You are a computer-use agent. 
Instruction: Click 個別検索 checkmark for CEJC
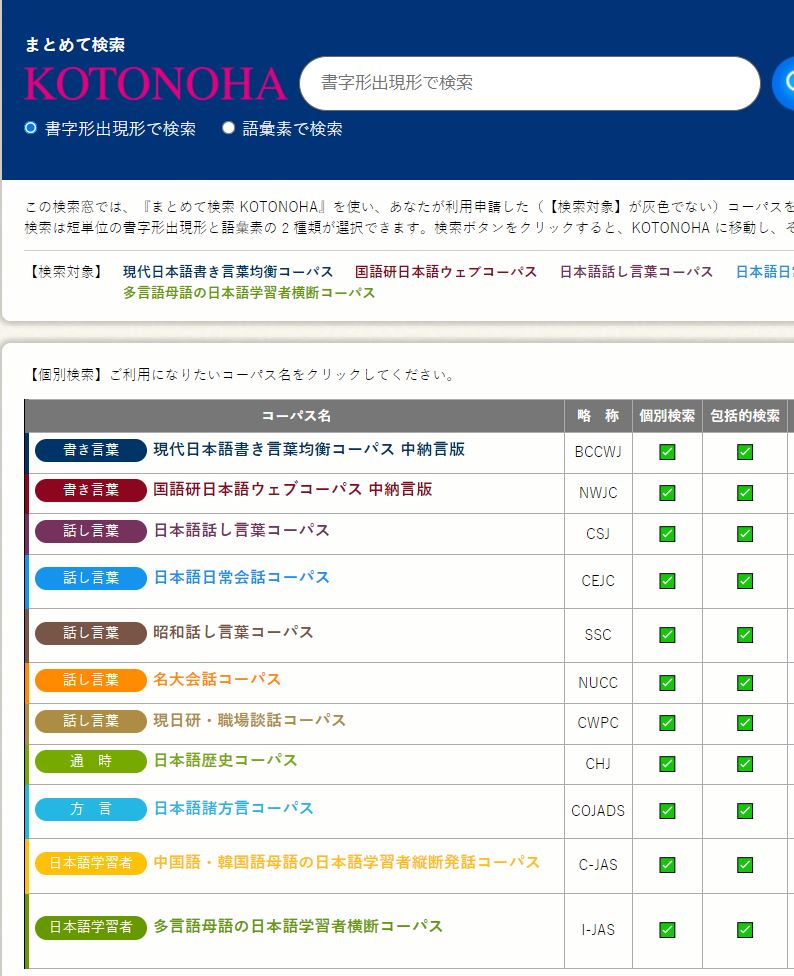pyautogui.click(x=667, y=581)
